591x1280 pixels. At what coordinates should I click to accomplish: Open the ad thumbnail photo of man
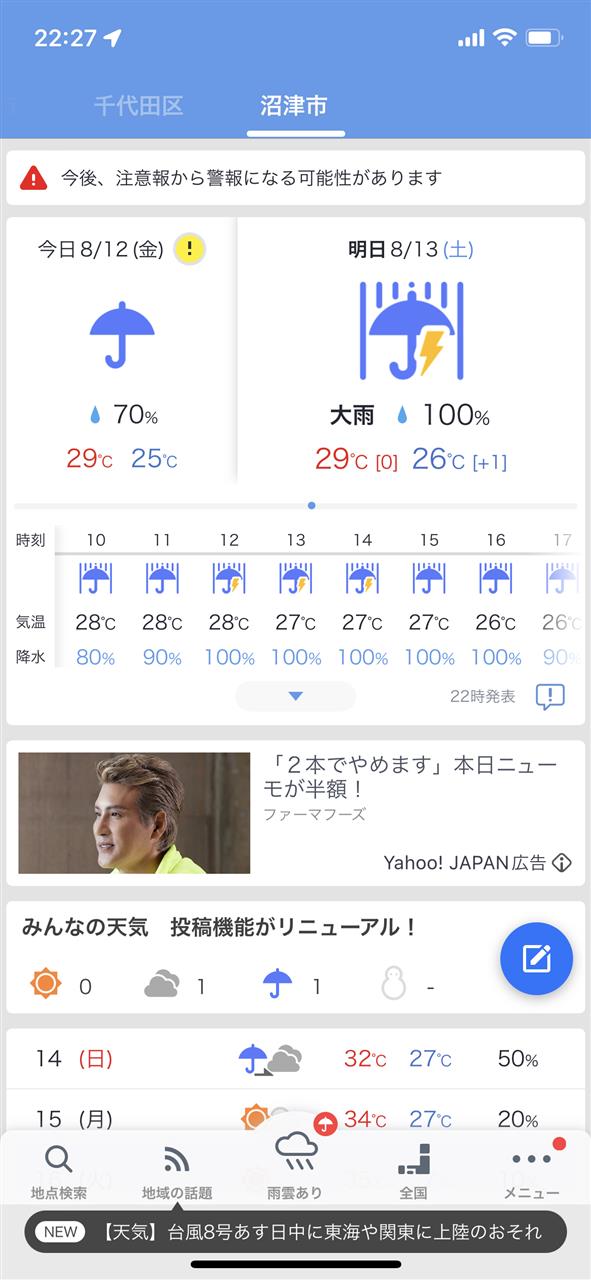tap(134, 813)
